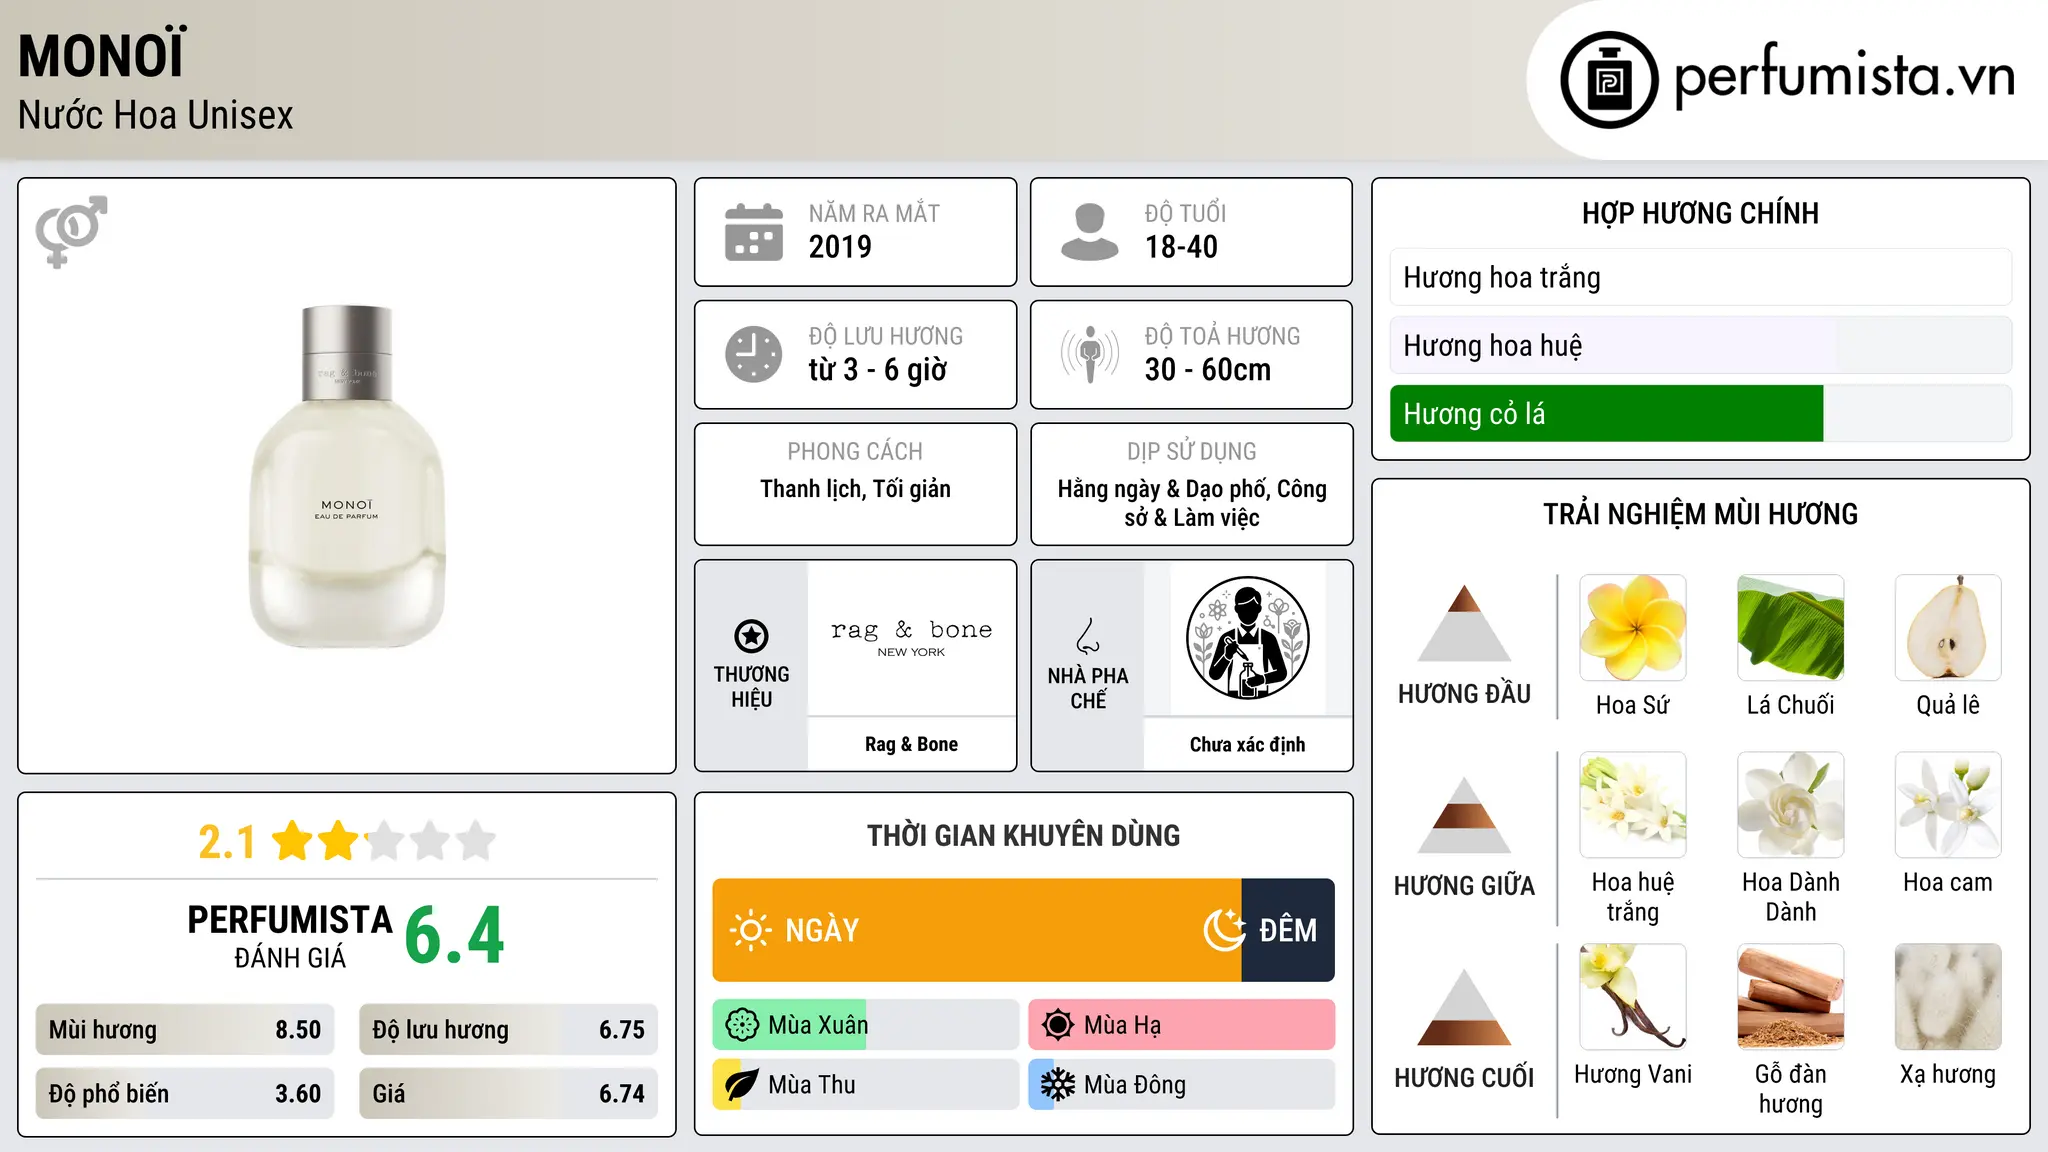Viewport: 2048px width, 1152px height.
Task: Click the unisex gender symbol icon
Action: (x=71, y=231)
